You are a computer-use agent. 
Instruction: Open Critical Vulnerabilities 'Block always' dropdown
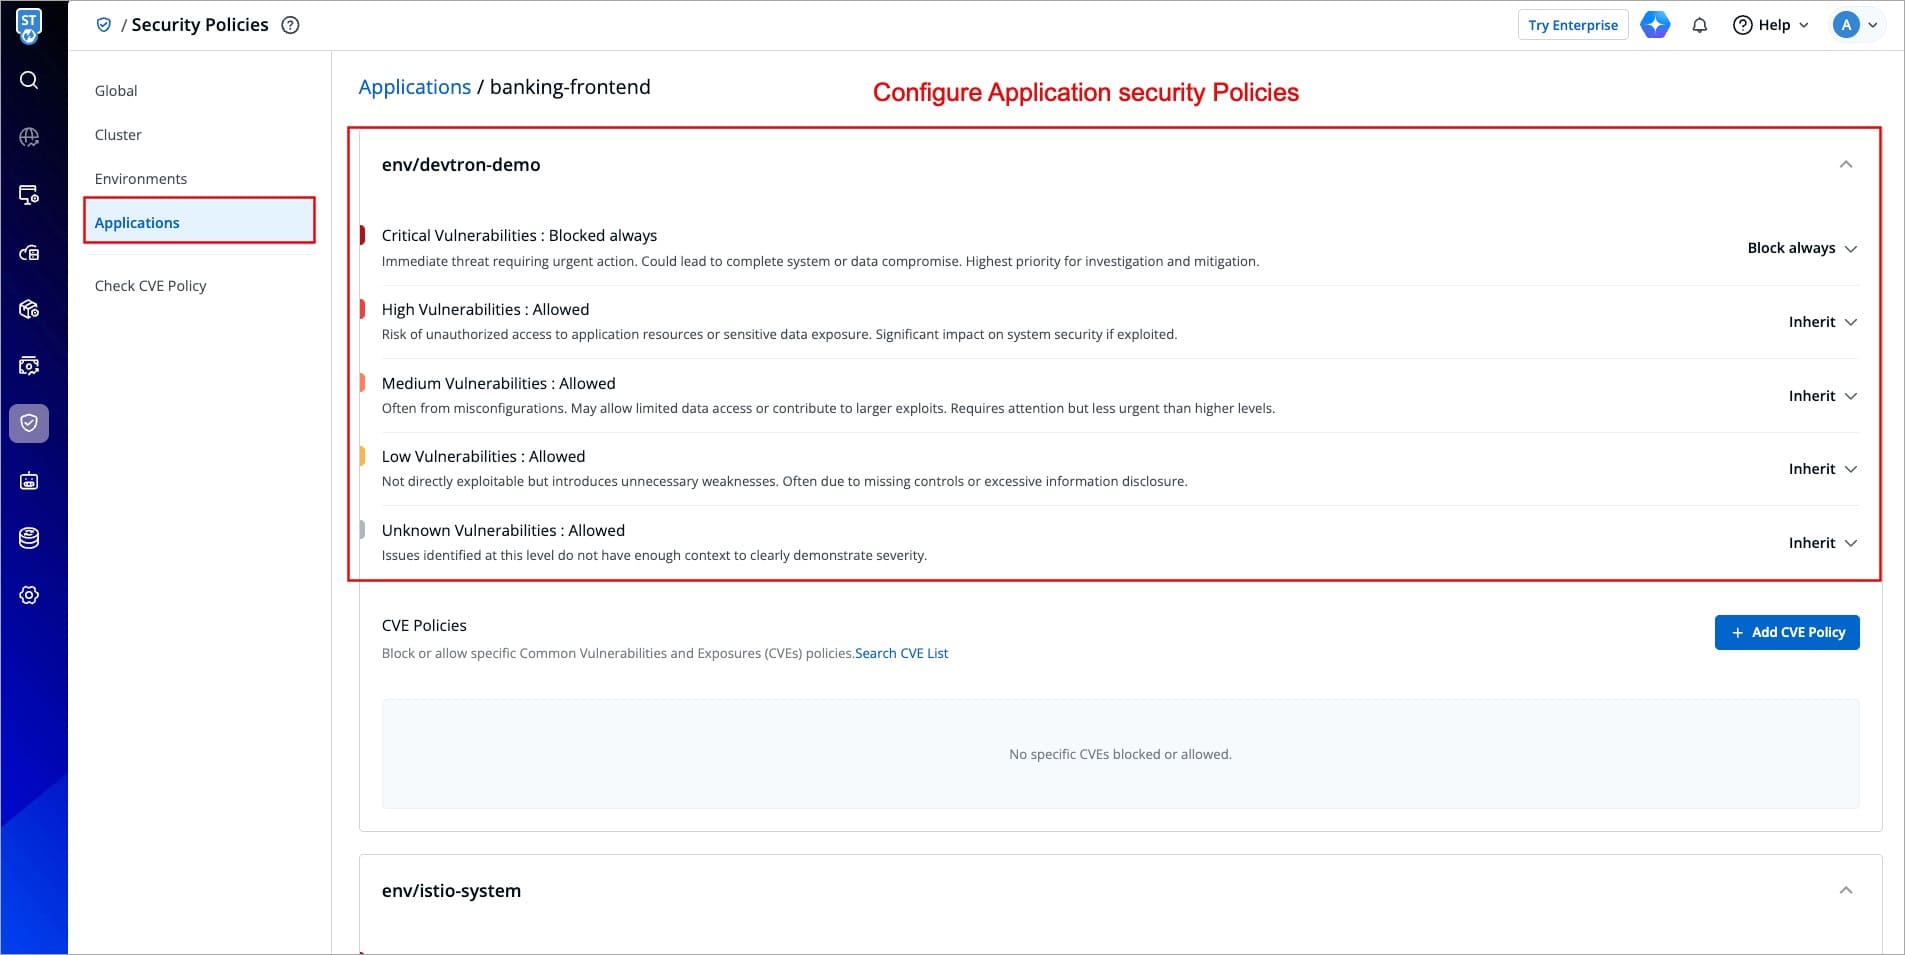(x=1801, y=248)
